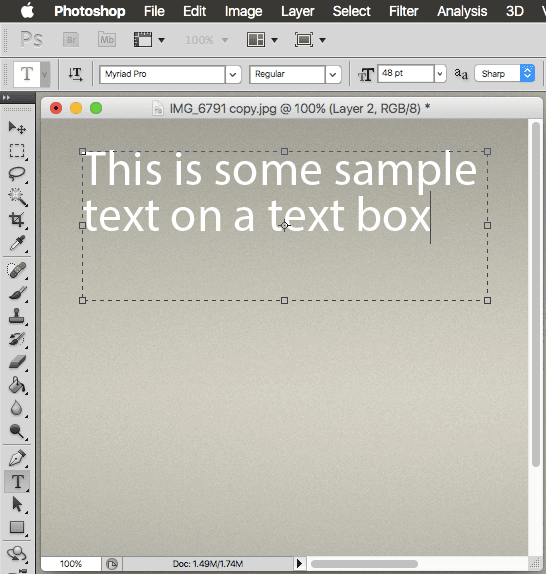Launch Mini Bridge with the Mb icon

pyautogui.click(x=107, y=40)
